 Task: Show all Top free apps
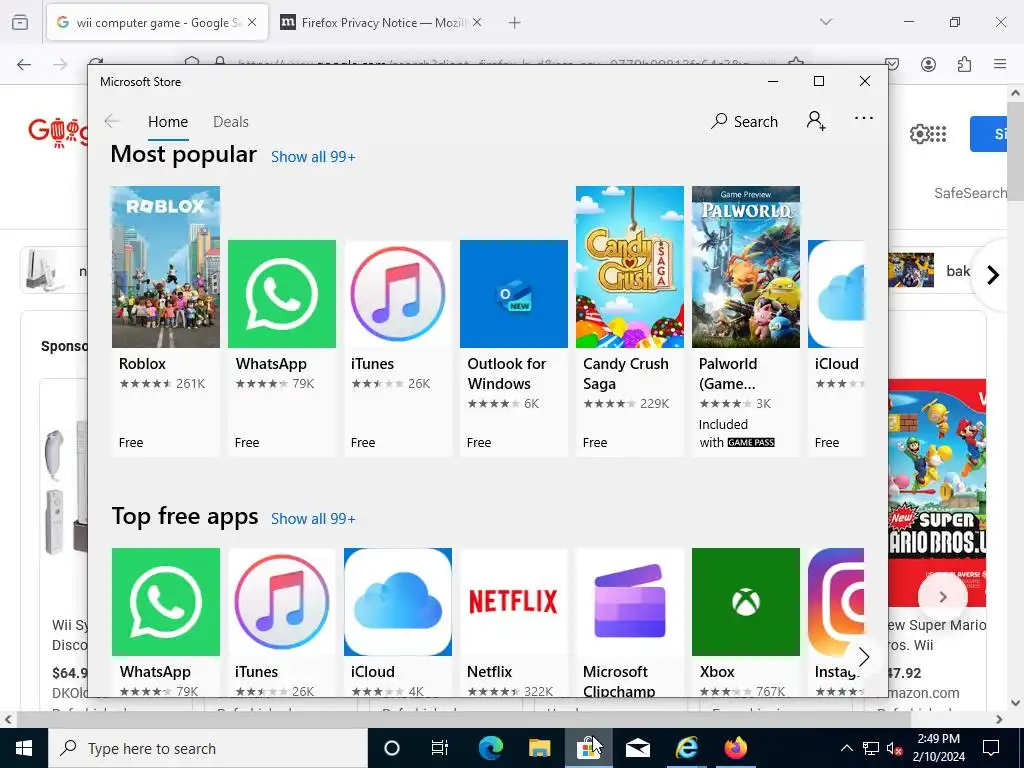click(313, 519)
